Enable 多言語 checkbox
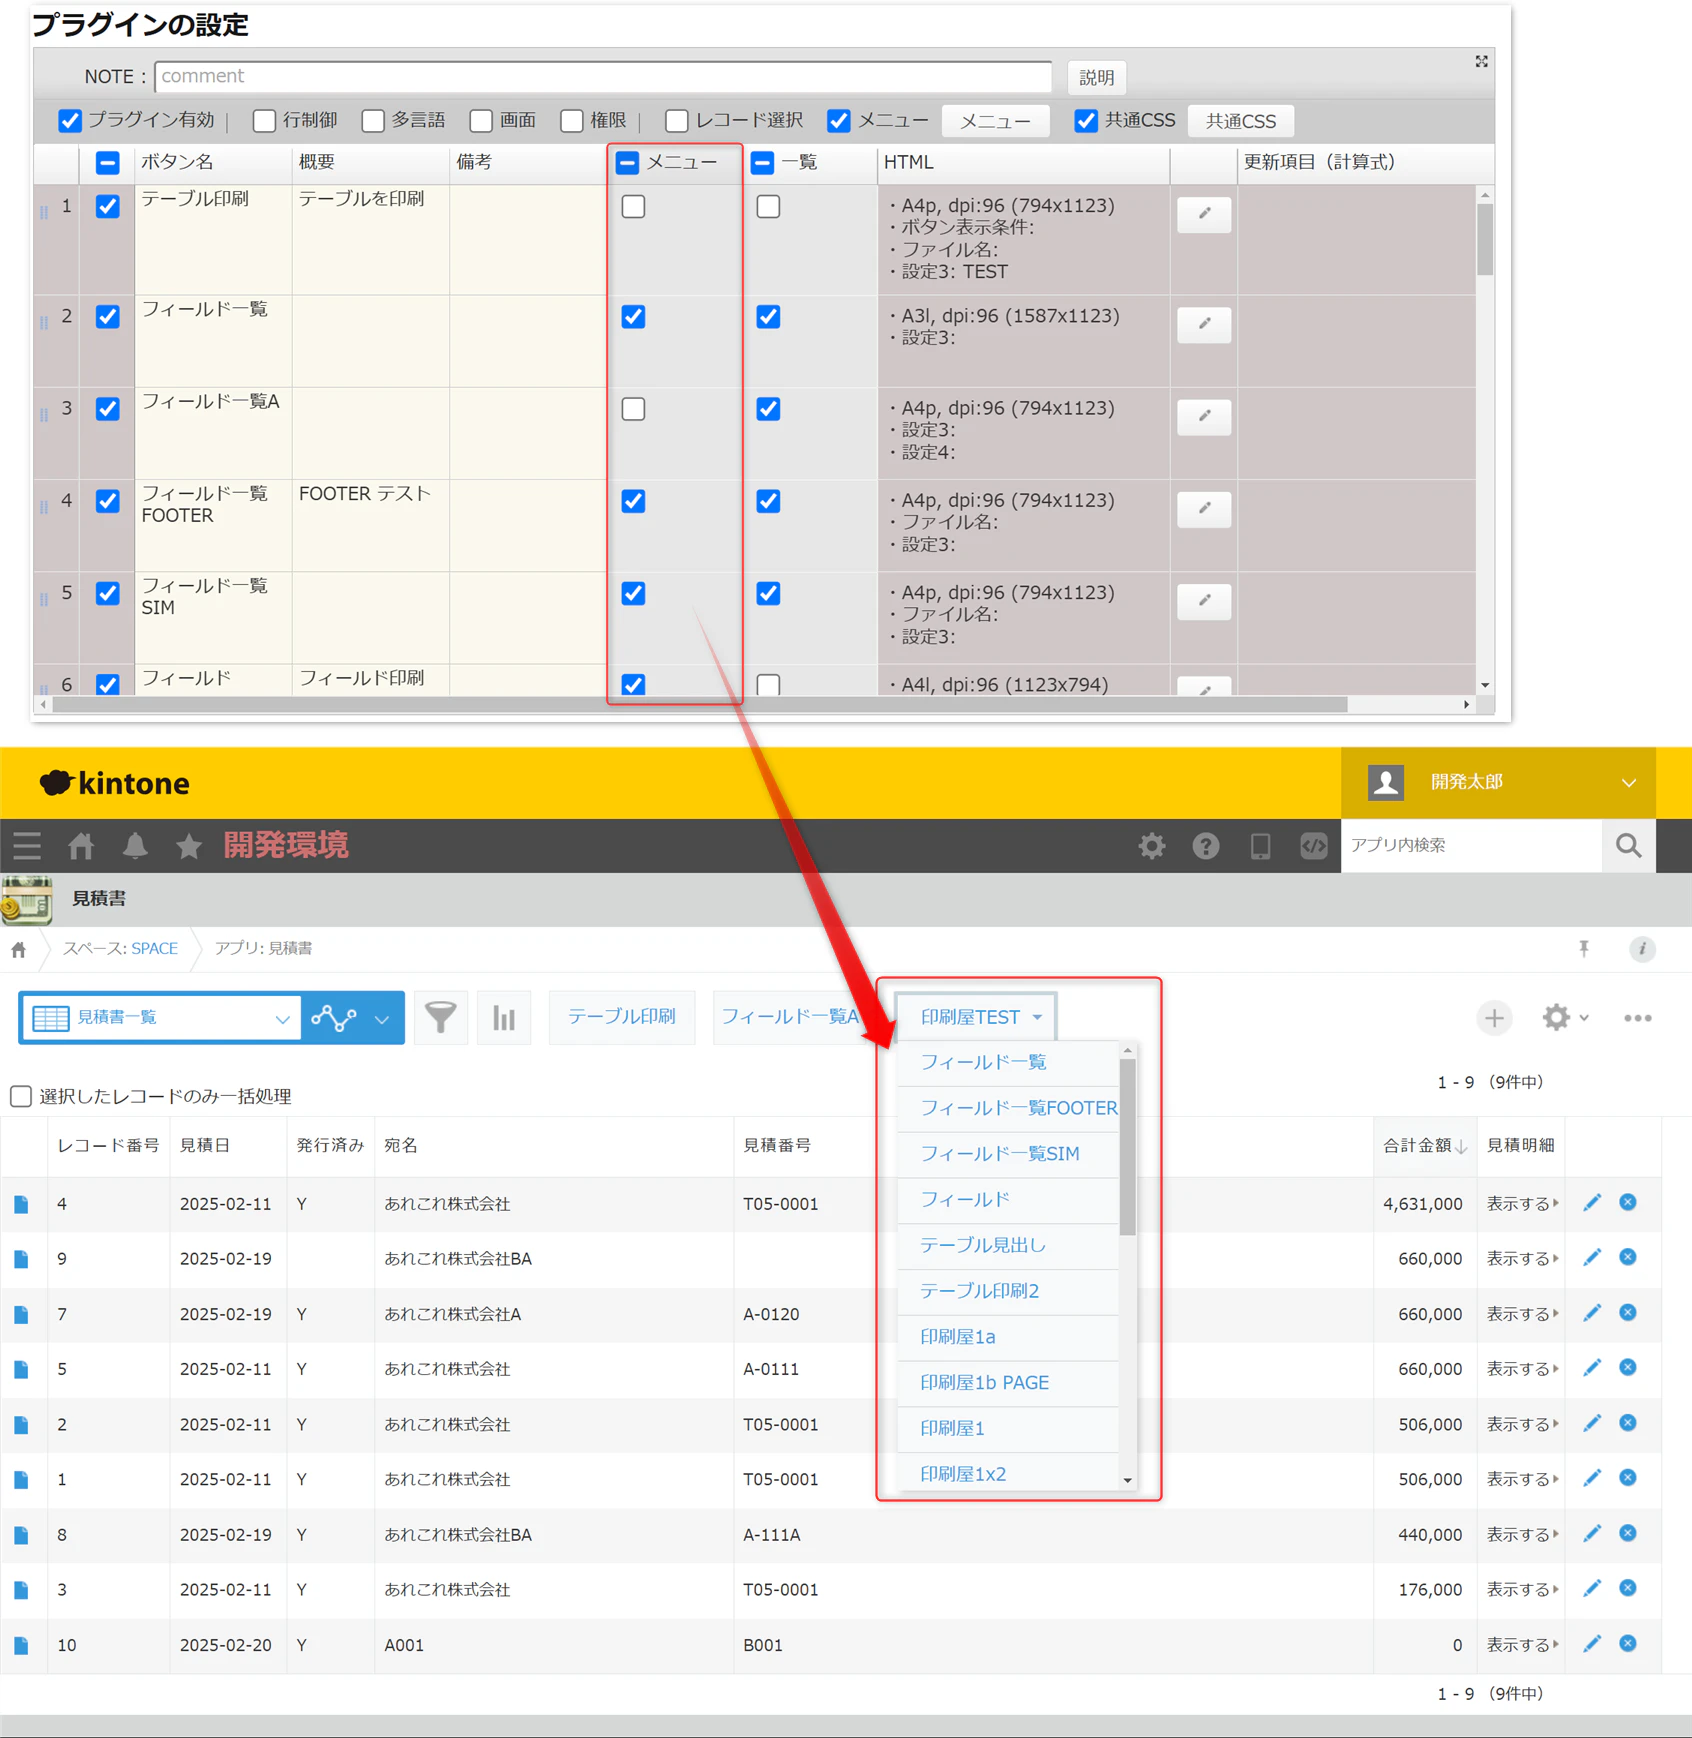 click(x=373, y=121)
